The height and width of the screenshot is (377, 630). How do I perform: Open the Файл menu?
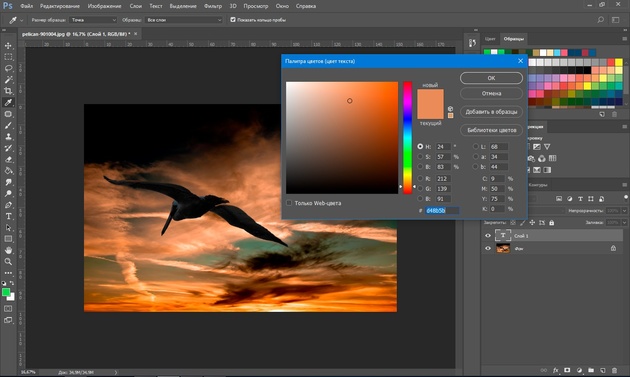point(27,6)
